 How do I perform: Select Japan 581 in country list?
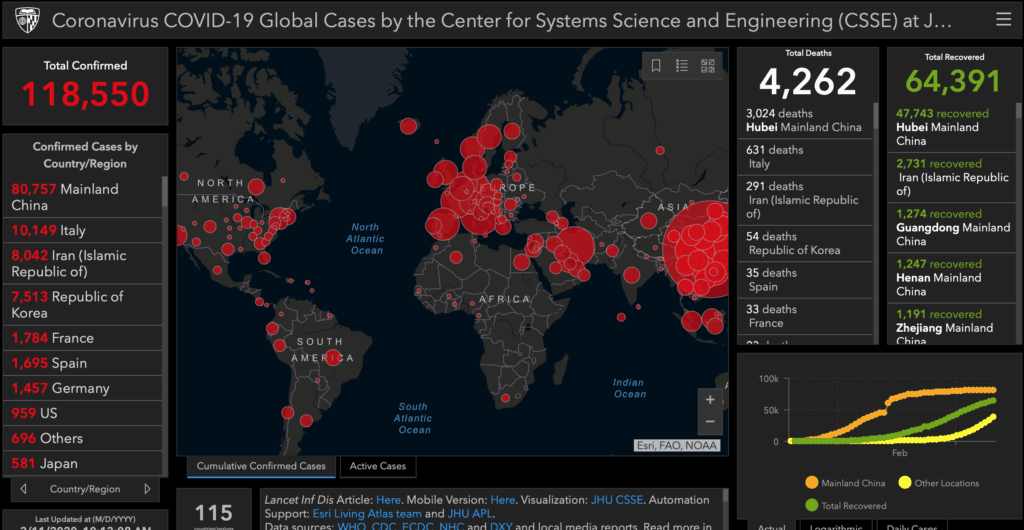coord(82,463)
